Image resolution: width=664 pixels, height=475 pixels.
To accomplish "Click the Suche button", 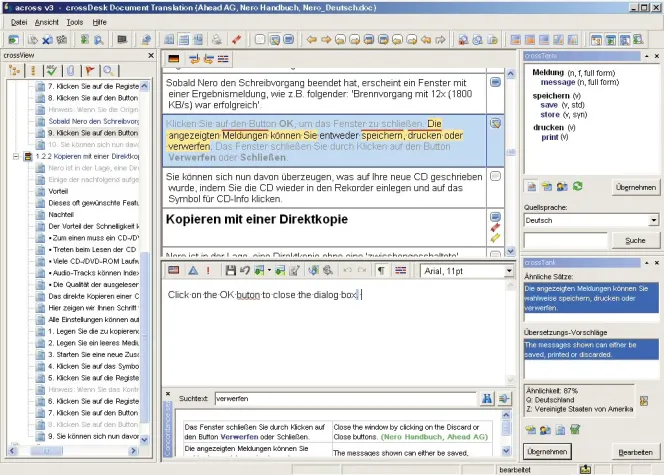I will 634,241.
